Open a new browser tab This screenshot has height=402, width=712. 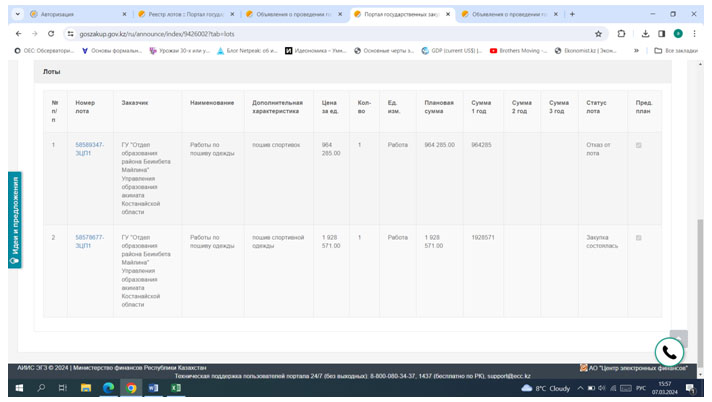pyautogui.click(x=572, y=14)
